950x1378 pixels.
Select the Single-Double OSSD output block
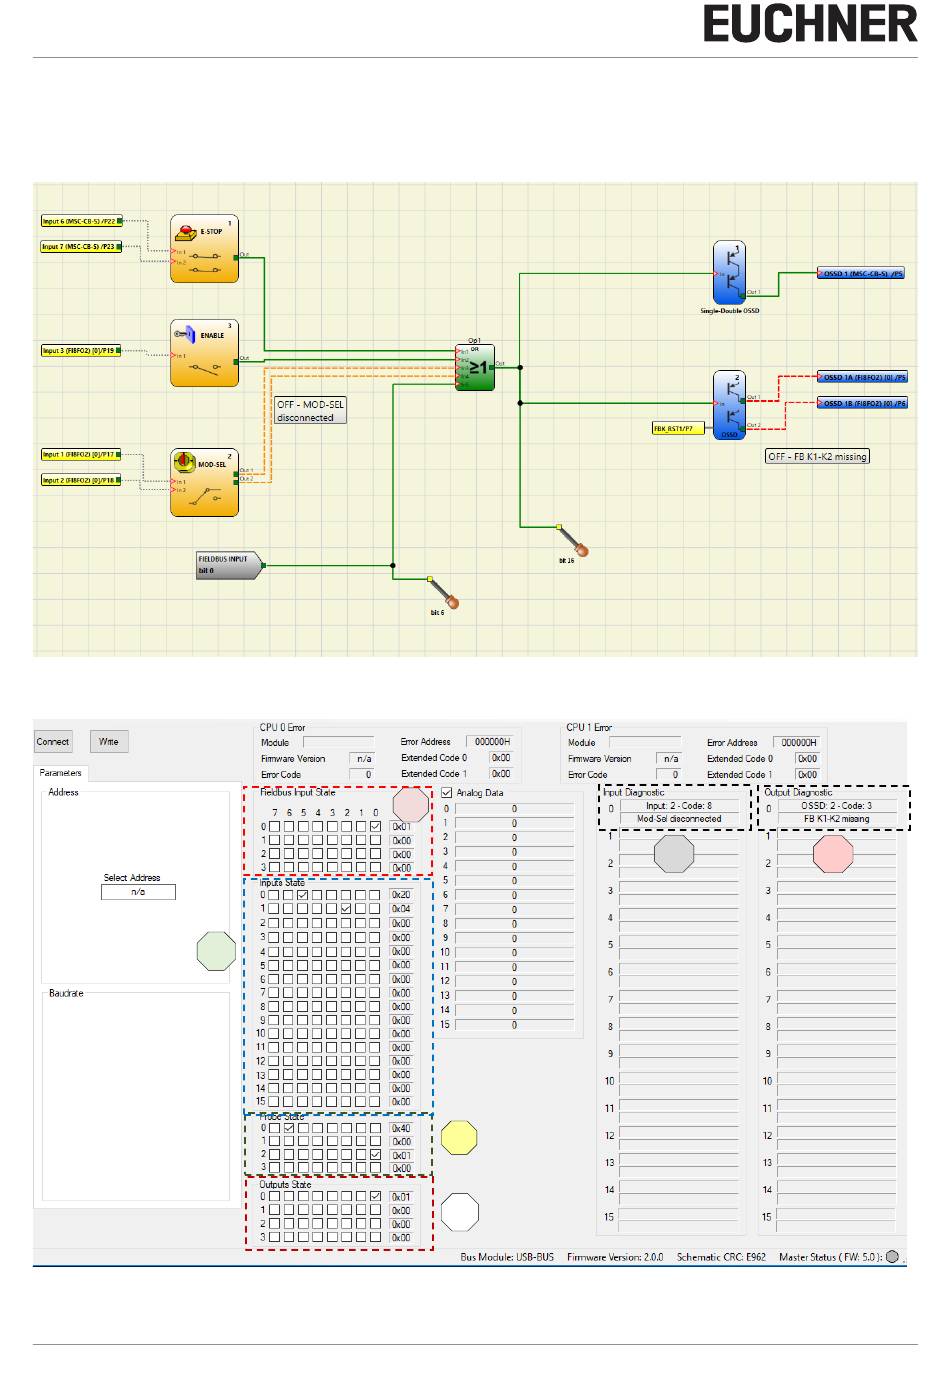click(730, 272)
